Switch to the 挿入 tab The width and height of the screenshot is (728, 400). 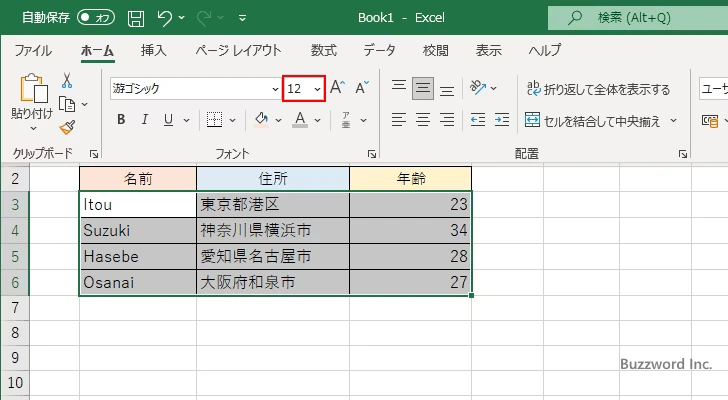[154, 50]
